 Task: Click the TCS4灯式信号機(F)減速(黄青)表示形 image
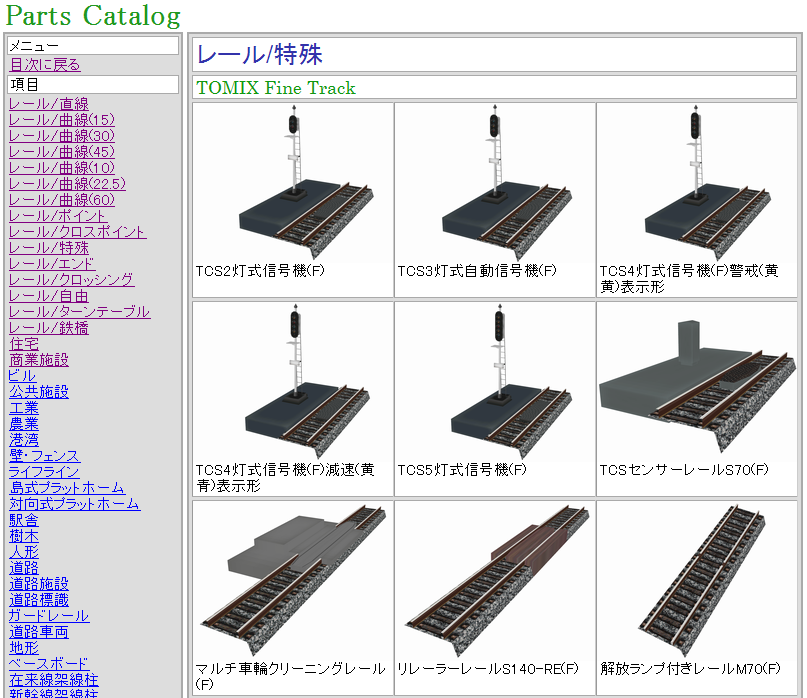click(x=293, y=382)
